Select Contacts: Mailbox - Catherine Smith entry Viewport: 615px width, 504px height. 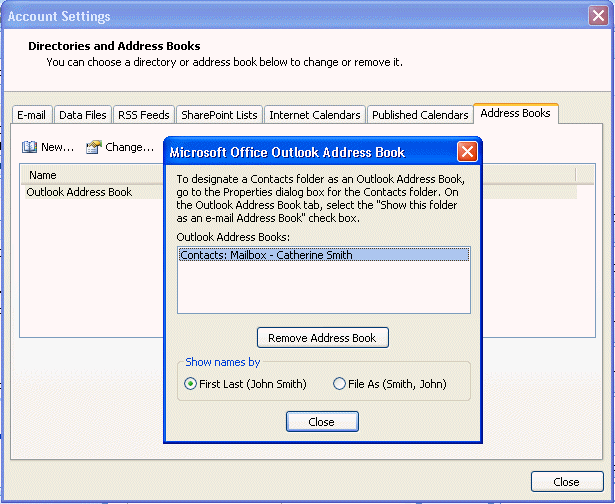pyautogui.click(x=324, y=255)
